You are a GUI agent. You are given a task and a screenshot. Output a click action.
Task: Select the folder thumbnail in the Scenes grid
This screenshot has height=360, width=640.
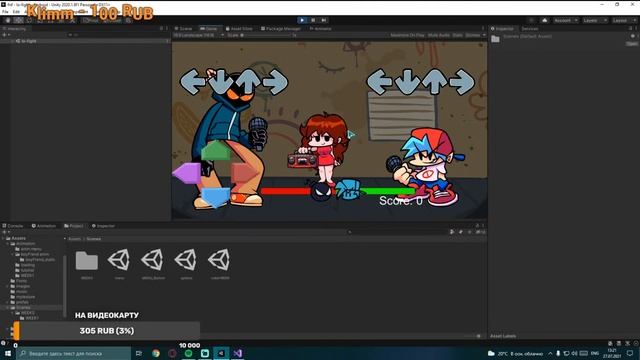[87, 260]
